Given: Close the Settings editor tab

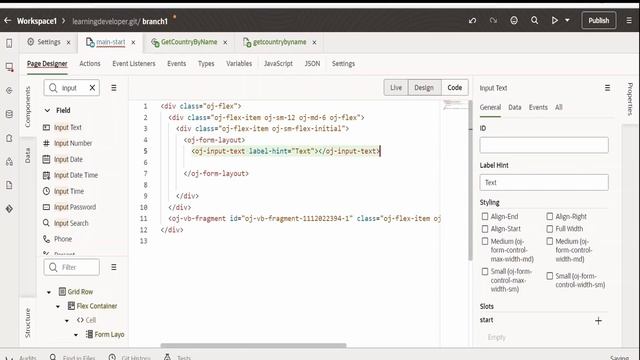Looking at the screenshot, I should 69,42.
